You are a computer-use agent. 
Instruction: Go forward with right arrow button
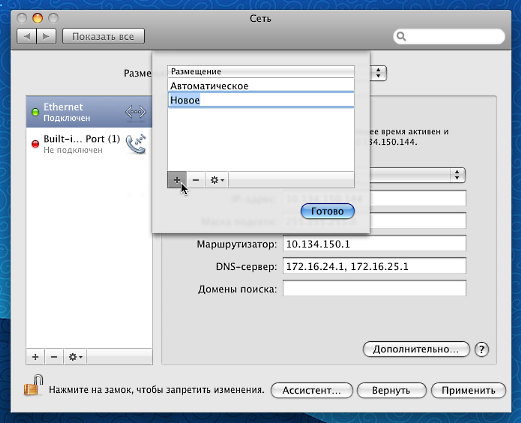click(x=46, y=36)
